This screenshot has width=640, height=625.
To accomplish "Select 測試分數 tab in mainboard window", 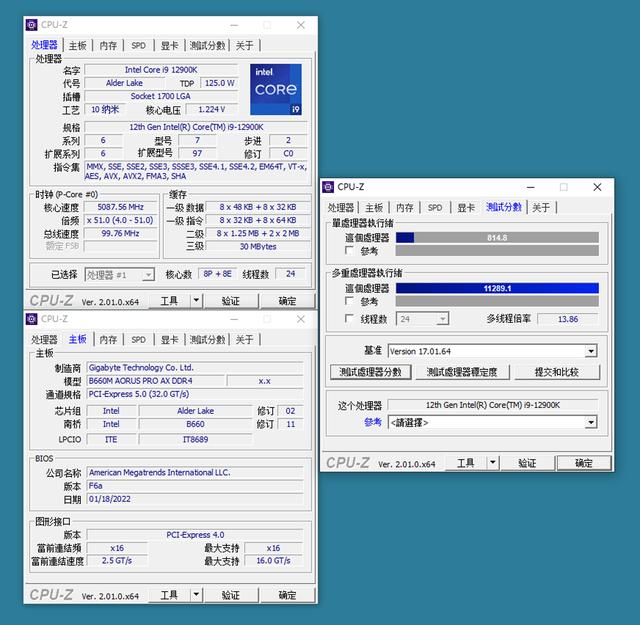I will (x=207, y=340).
